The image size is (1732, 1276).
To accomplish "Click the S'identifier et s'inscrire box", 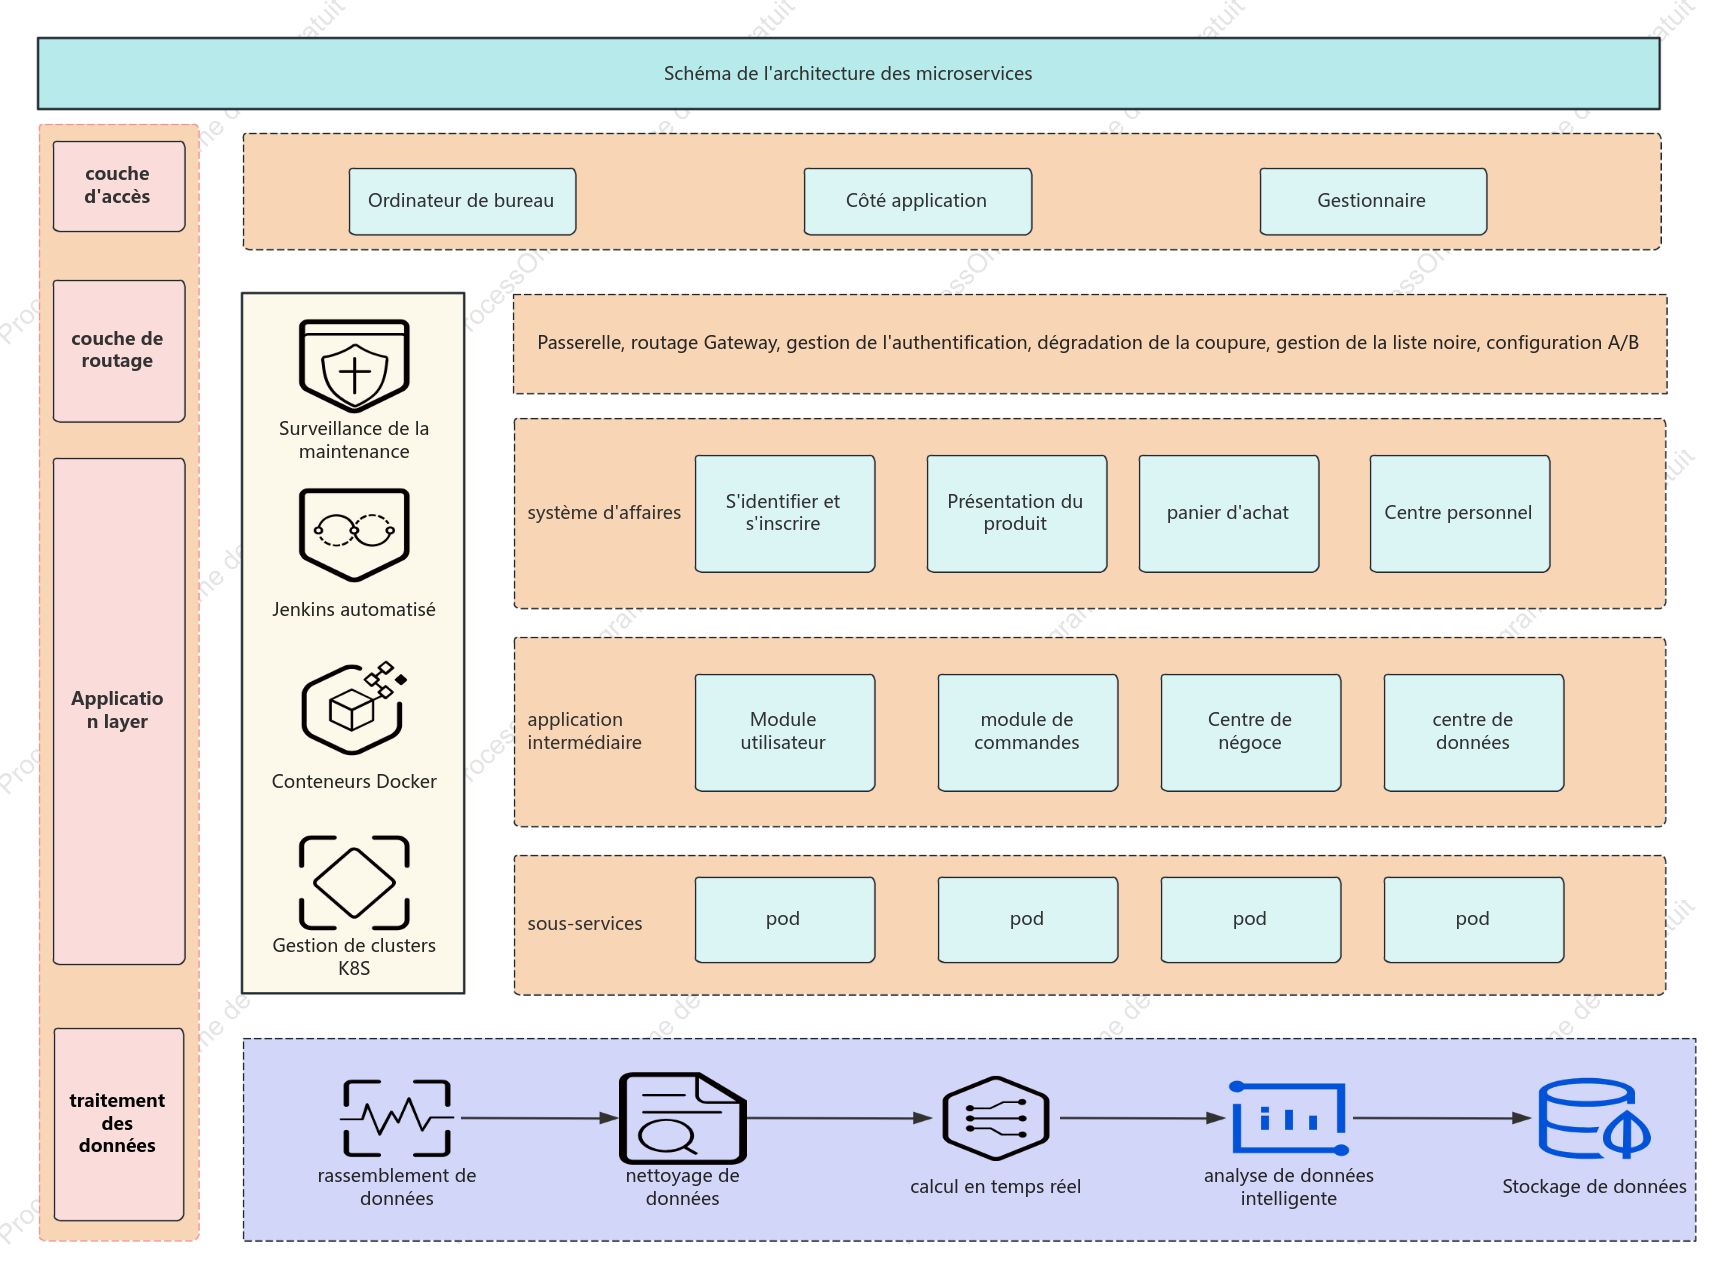I will [x=785, y=514].
